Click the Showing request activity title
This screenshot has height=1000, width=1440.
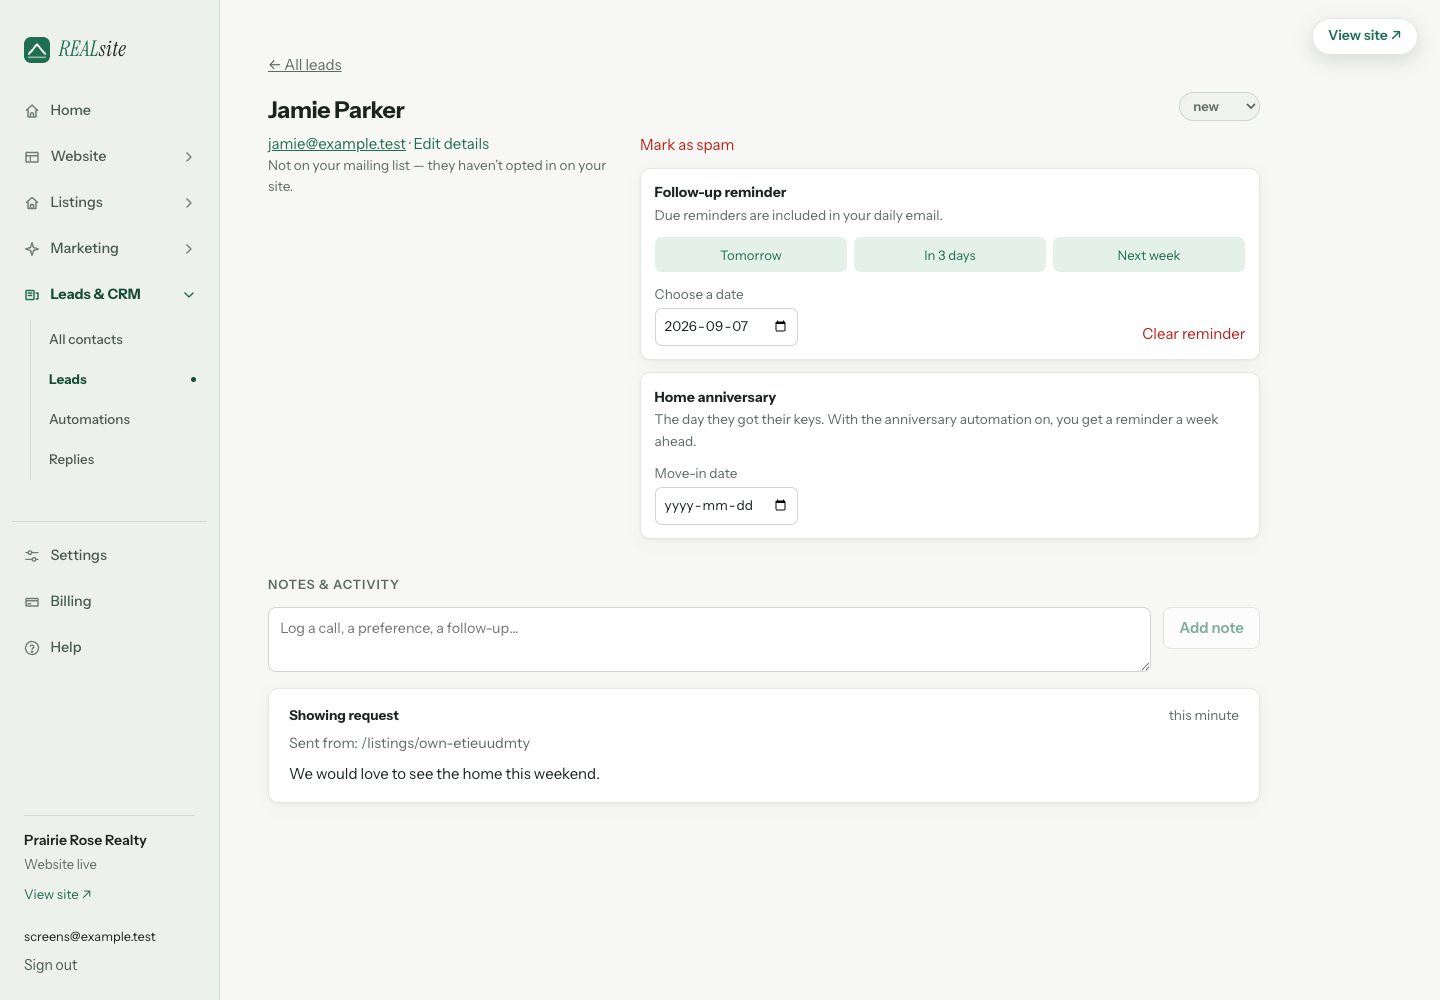click(344, 716)
